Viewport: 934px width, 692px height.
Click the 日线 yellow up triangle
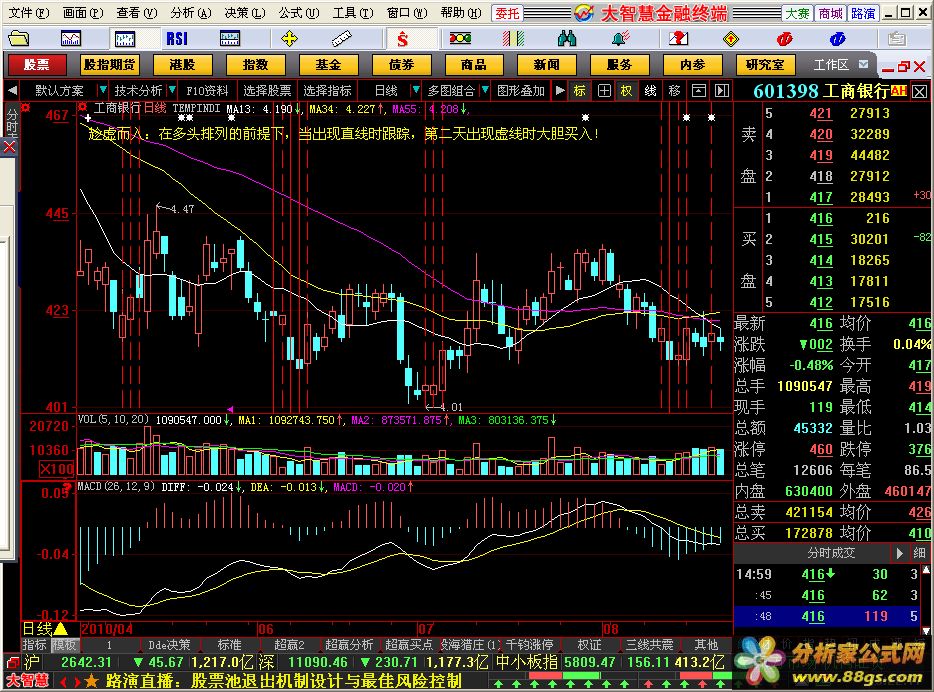pyautogui.click(x=60, y=629)
